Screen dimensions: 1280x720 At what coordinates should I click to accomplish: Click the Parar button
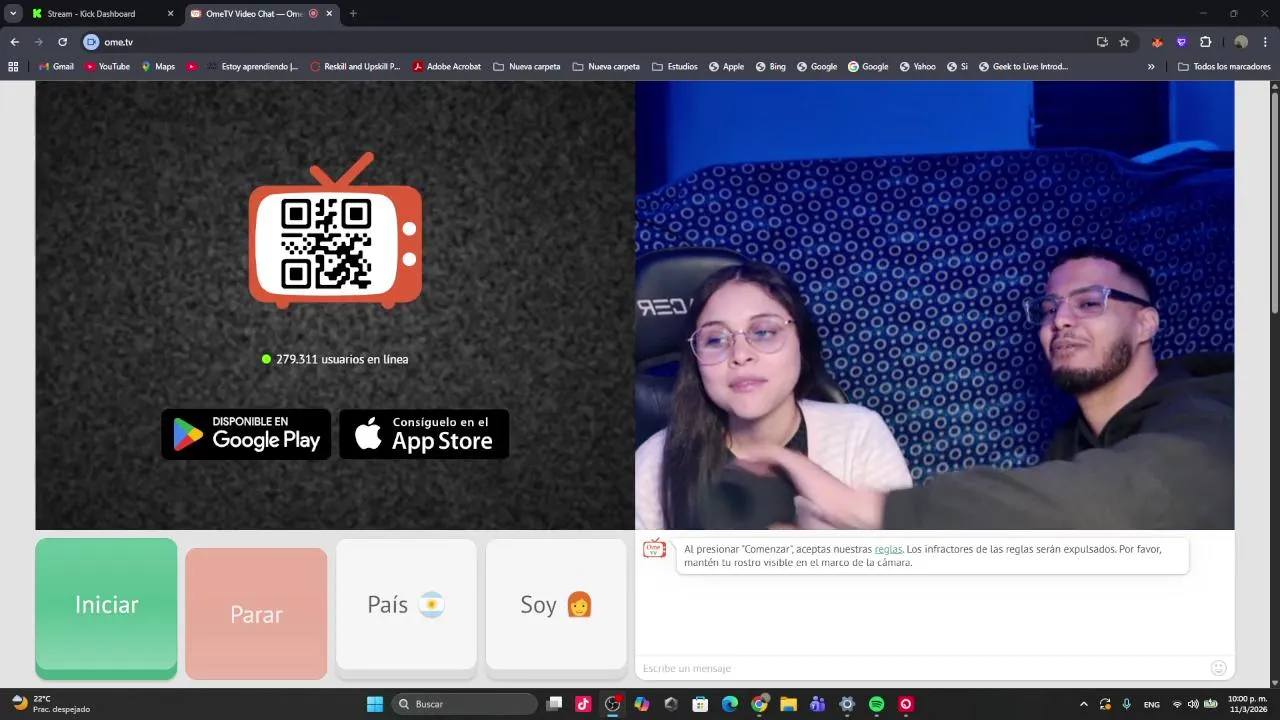pos(256,614)
